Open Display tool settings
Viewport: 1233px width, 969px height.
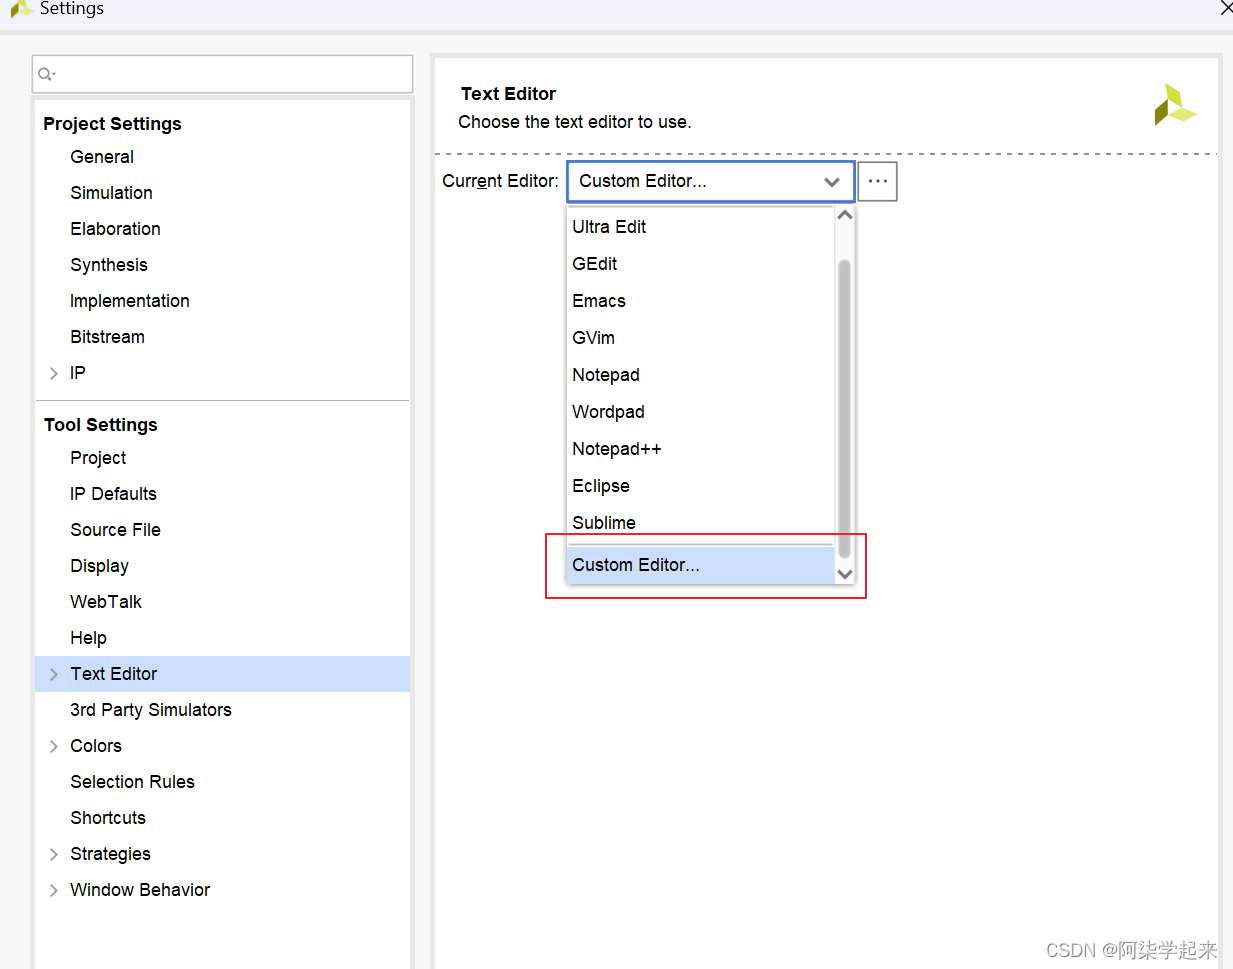tap(99, 566)
